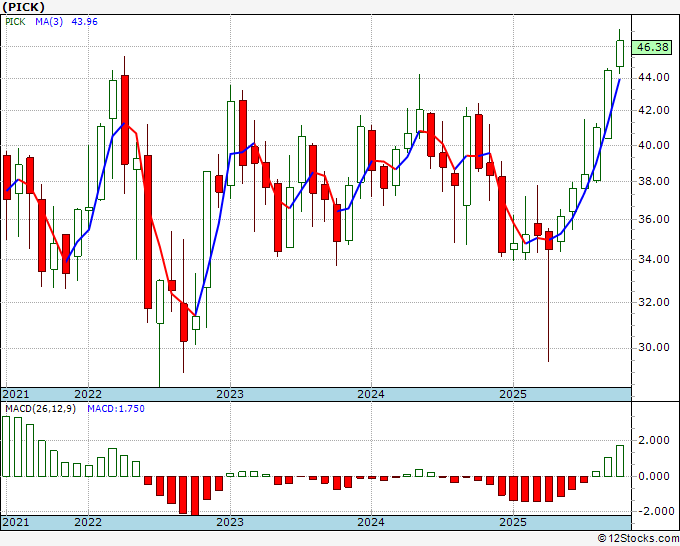Click the 34.00 price axis label
The width and height of the screenshot is (680, 546).
[x=654, y=259]
